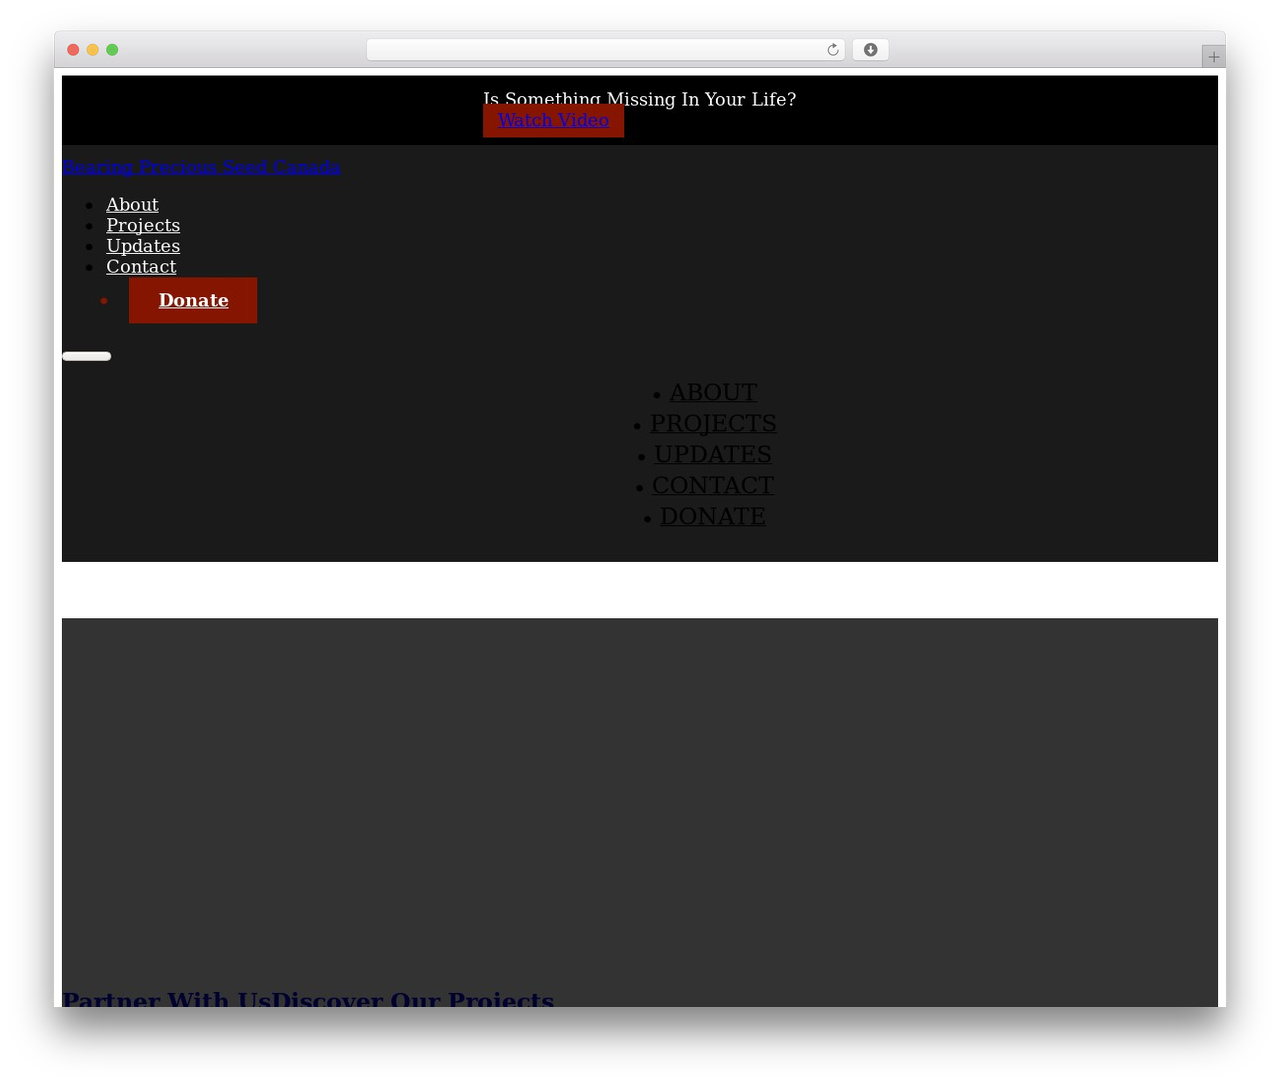1280x1084 pixels.
Task: Add a new browser tab
Action: pyautogui.click(x=1214, y=57)
